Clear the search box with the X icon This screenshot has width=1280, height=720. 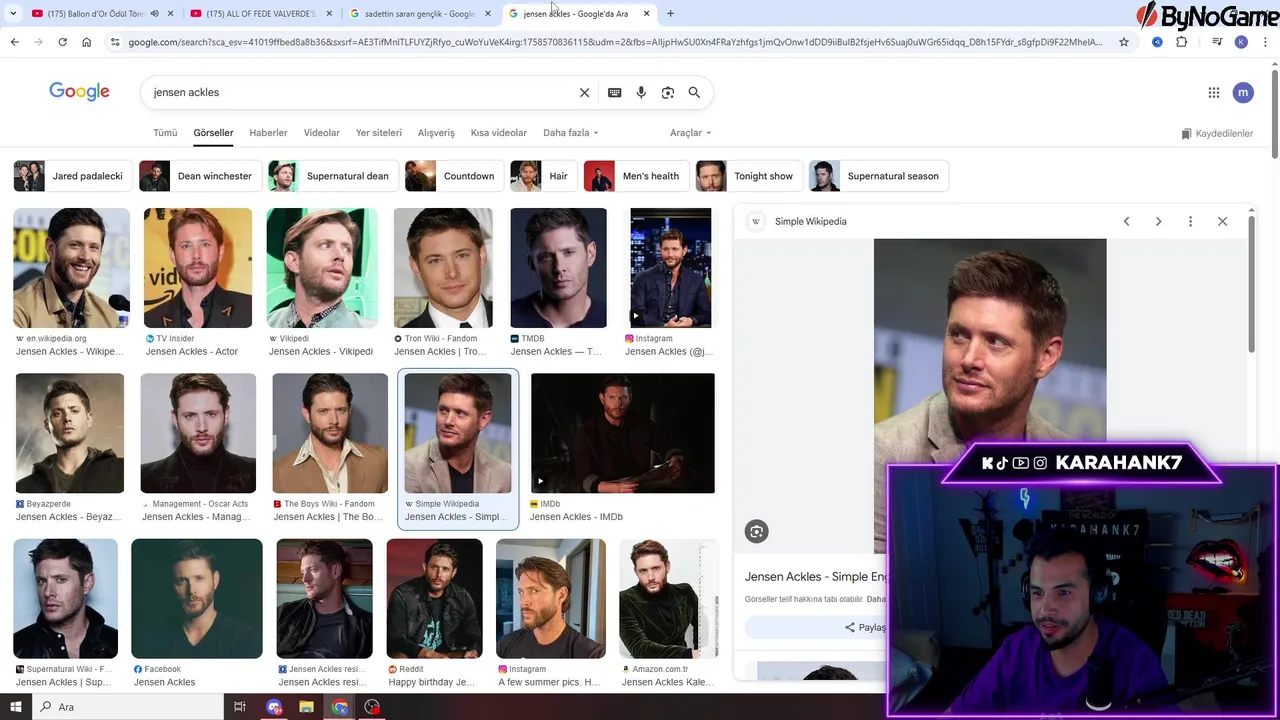tap(585, 92)
